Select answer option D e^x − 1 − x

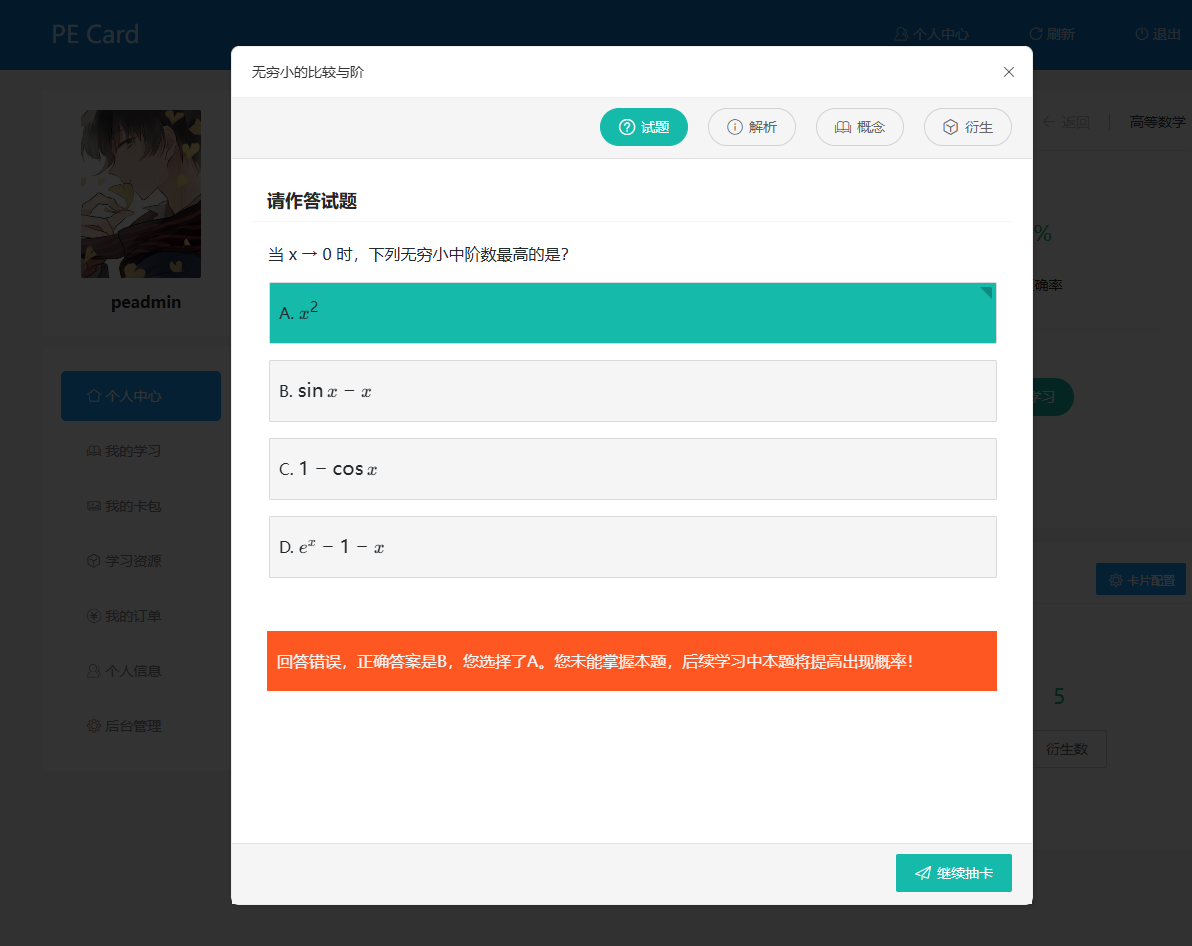632,547
